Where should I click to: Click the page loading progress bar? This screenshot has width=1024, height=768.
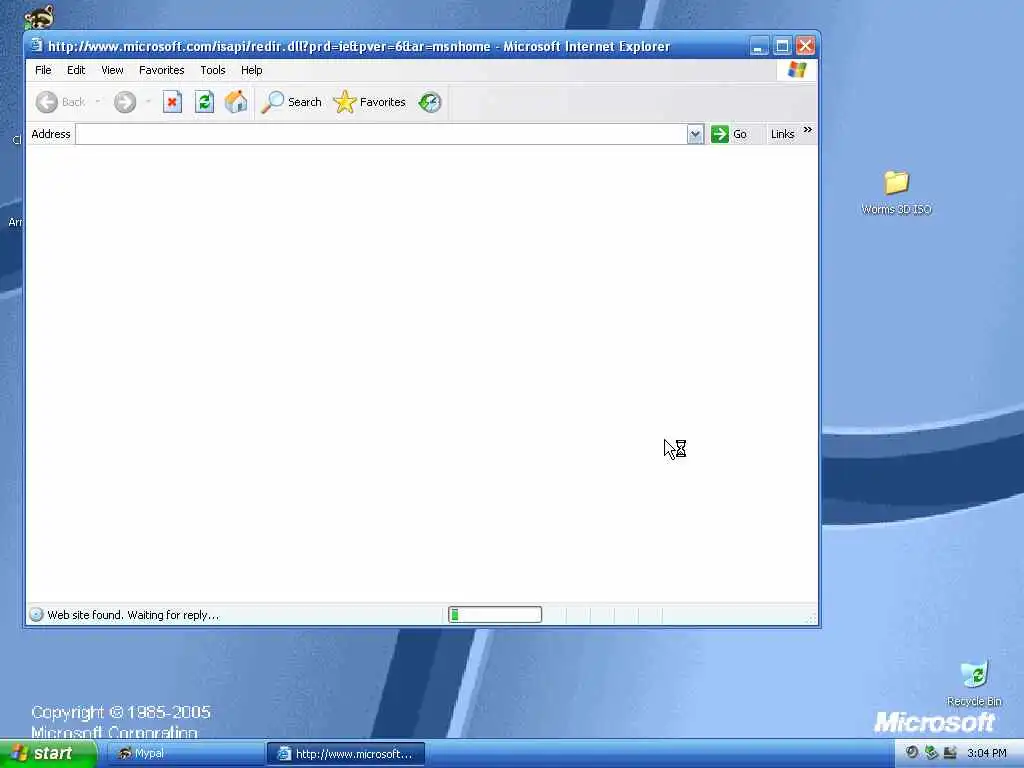(x=495, y=615)
